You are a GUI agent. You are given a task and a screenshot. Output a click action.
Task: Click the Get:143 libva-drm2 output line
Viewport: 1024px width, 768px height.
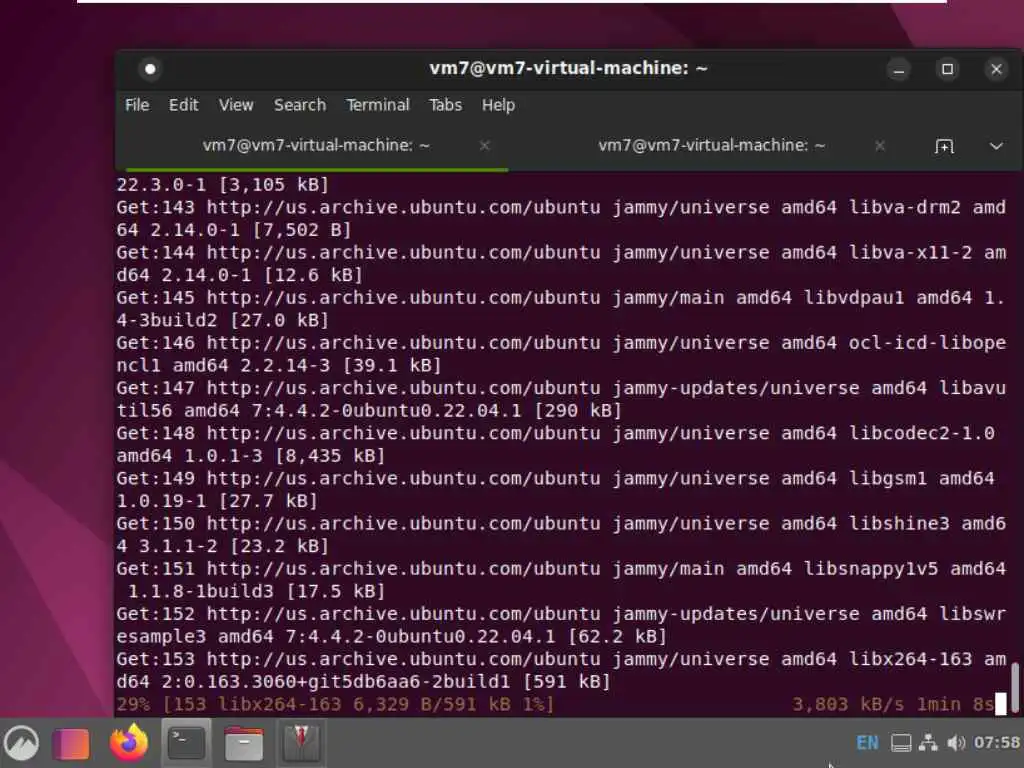click(561, 219)
